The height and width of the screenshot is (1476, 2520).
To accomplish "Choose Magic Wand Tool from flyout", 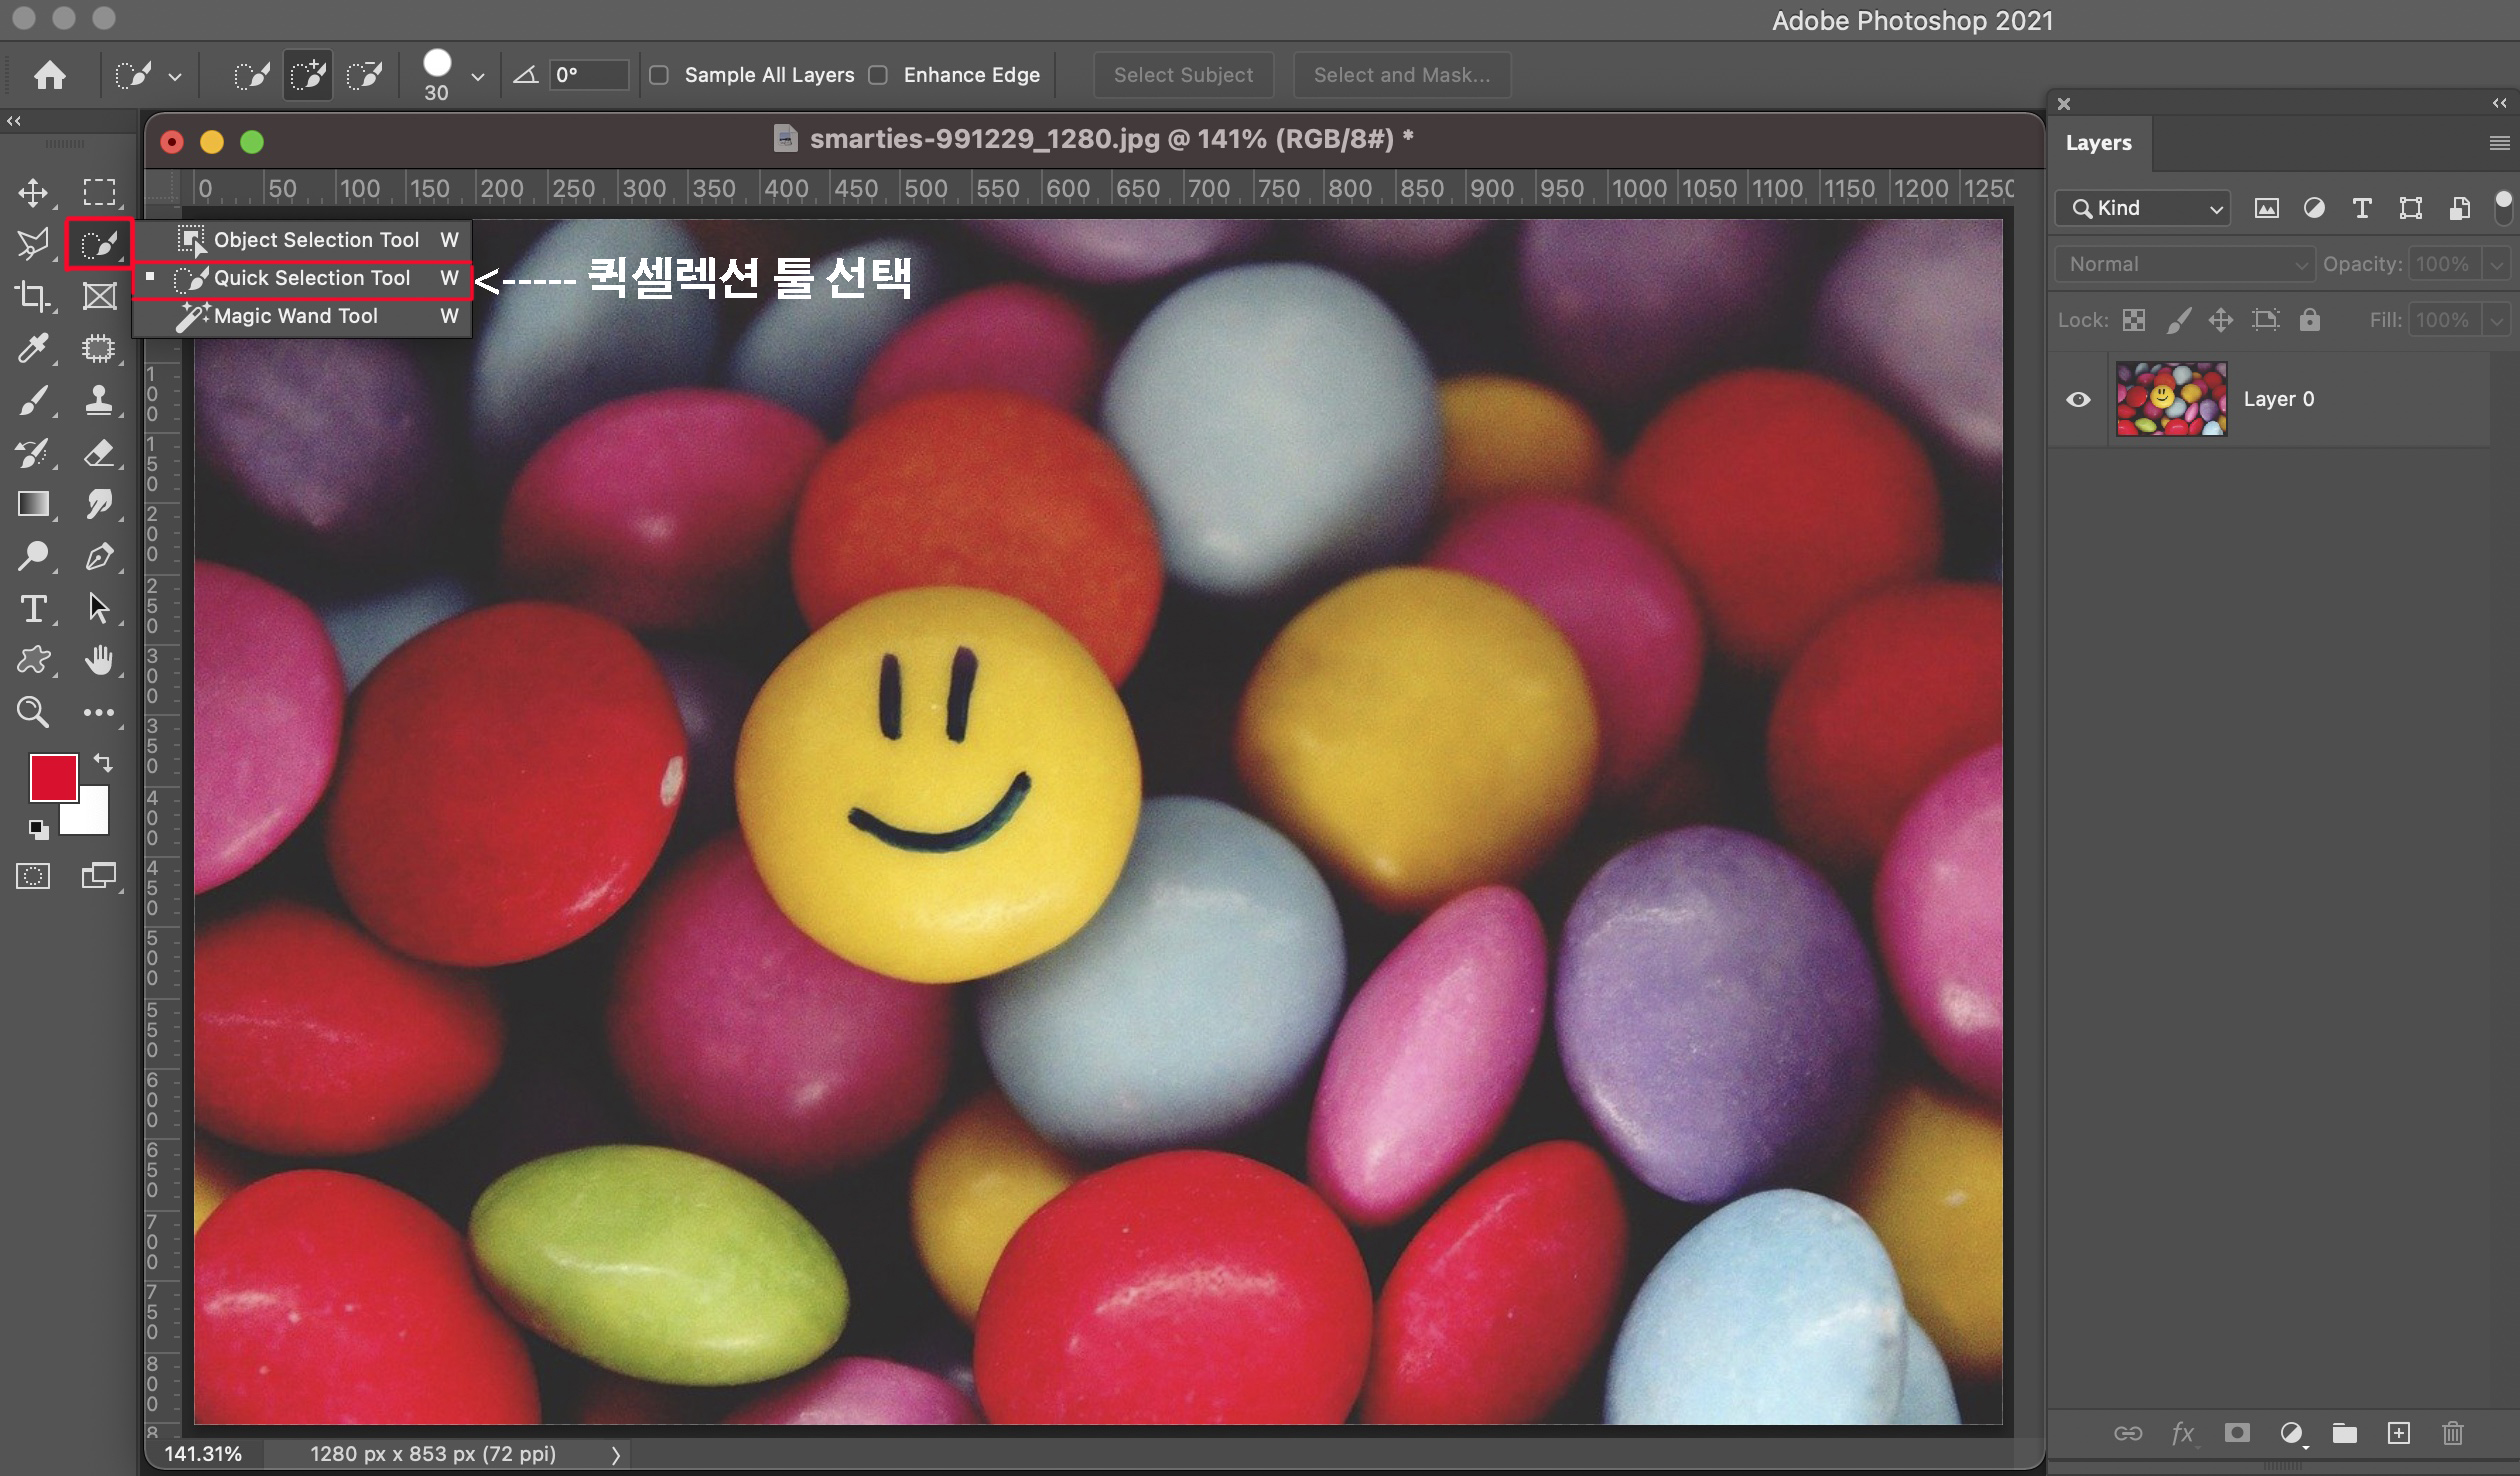I will (x=296, y=316).
